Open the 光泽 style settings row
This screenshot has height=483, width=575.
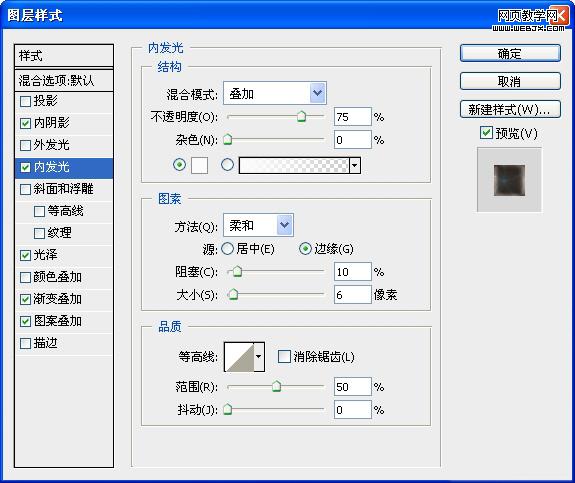coord(64,255)
